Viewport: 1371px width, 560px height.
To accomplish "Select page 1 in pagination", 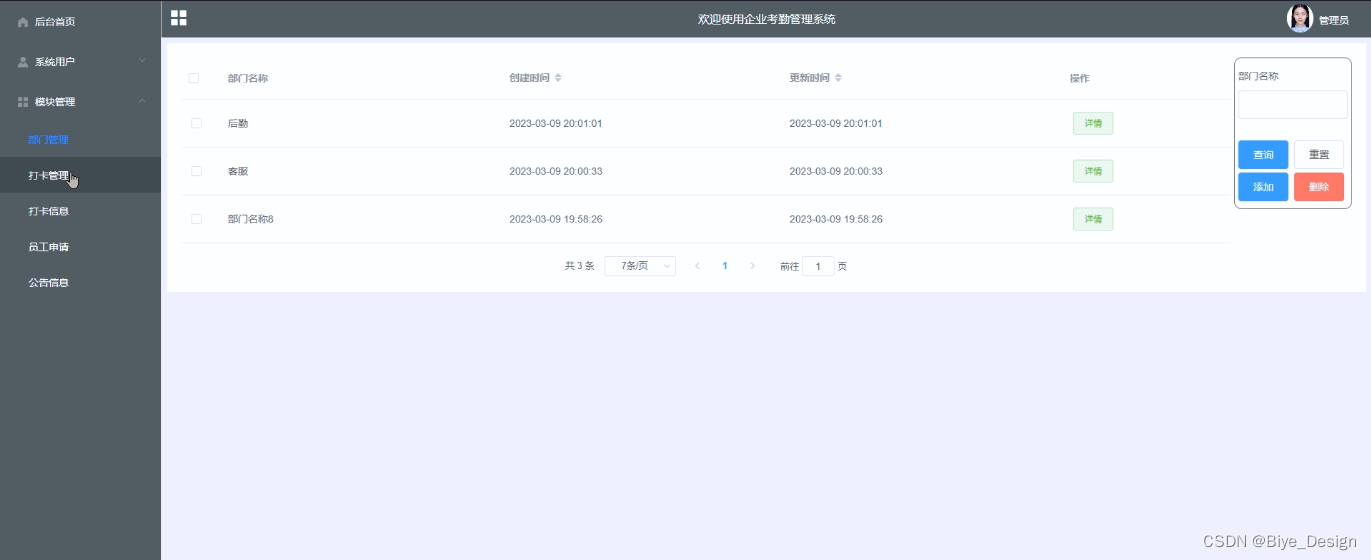I will coord(725,266).
